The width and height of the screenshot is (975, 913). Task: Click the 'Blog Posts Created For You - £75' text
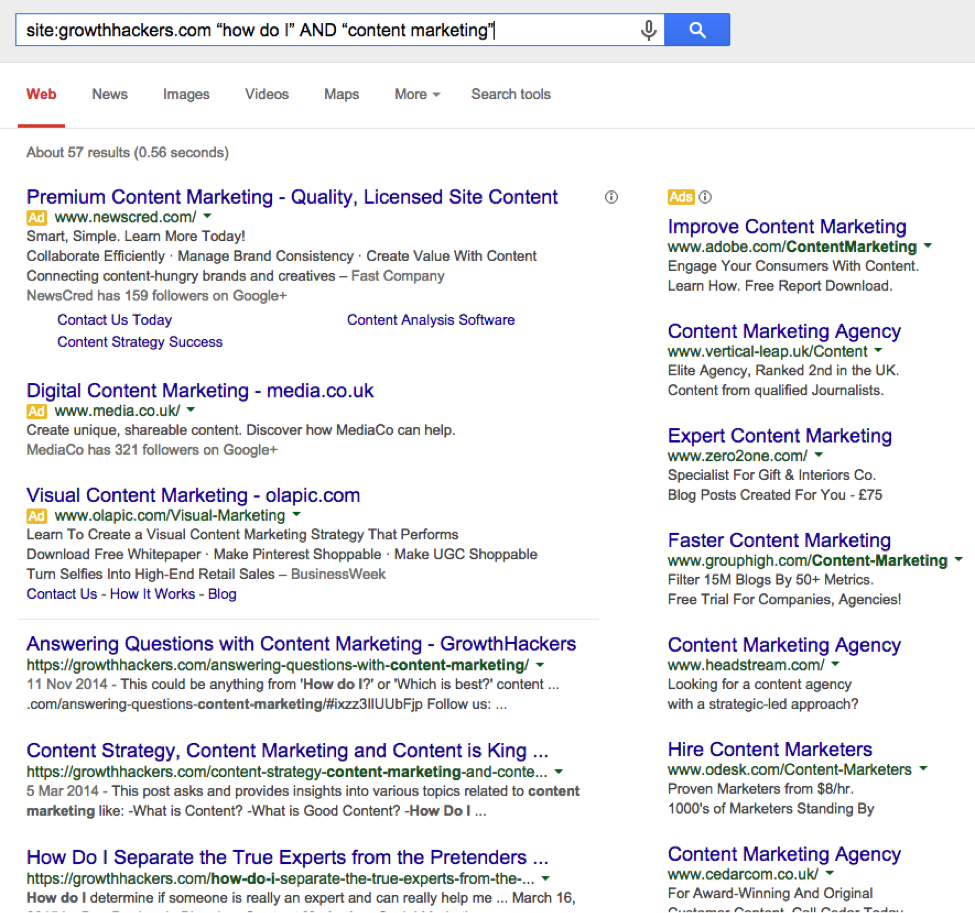tap(775, 495)
